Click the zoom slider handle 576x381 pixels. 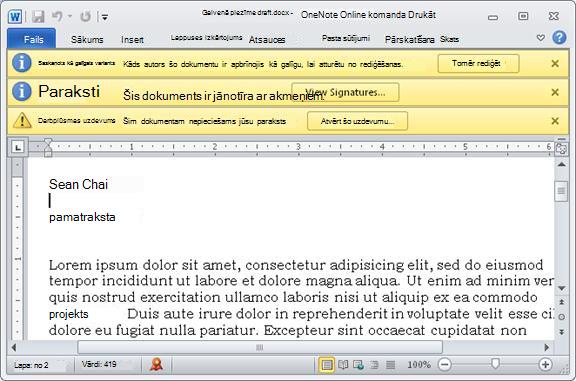click(495, 364)
